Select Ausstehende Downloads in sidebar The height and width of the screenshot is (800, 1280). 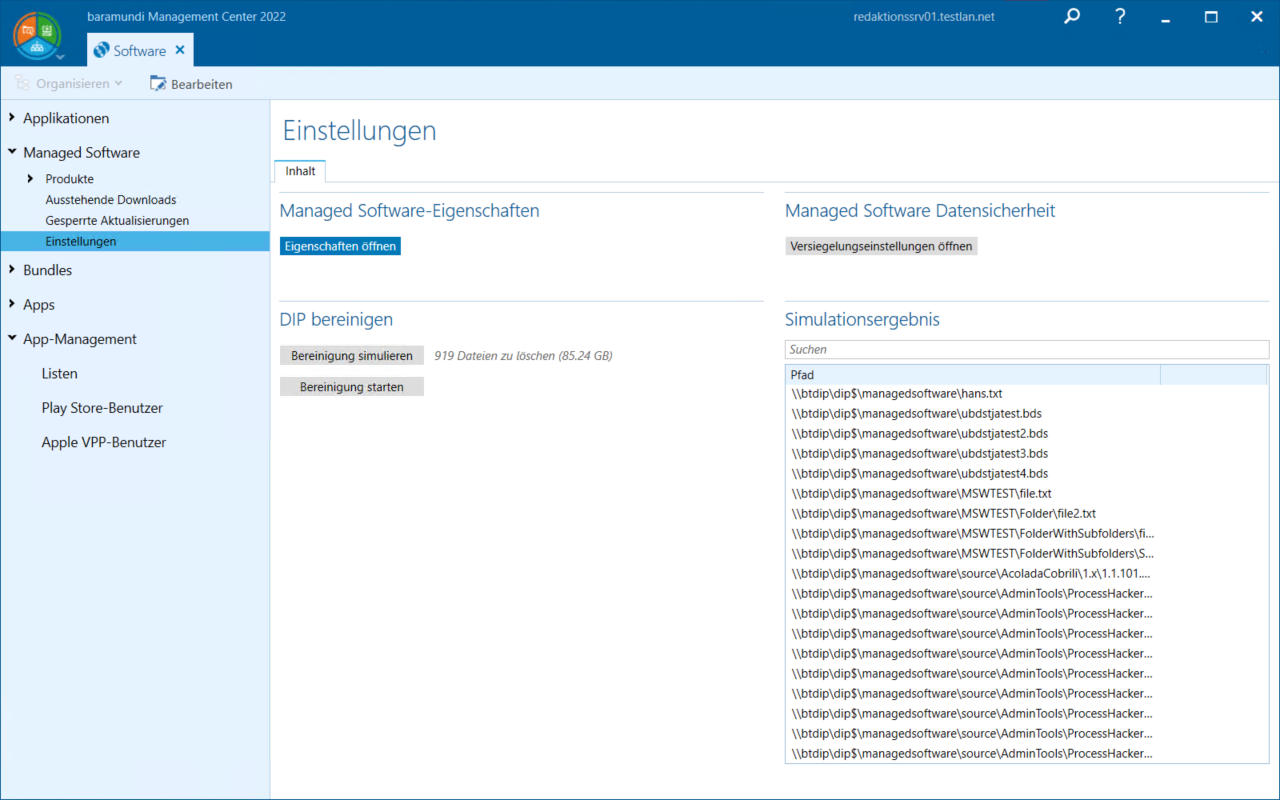110,200
